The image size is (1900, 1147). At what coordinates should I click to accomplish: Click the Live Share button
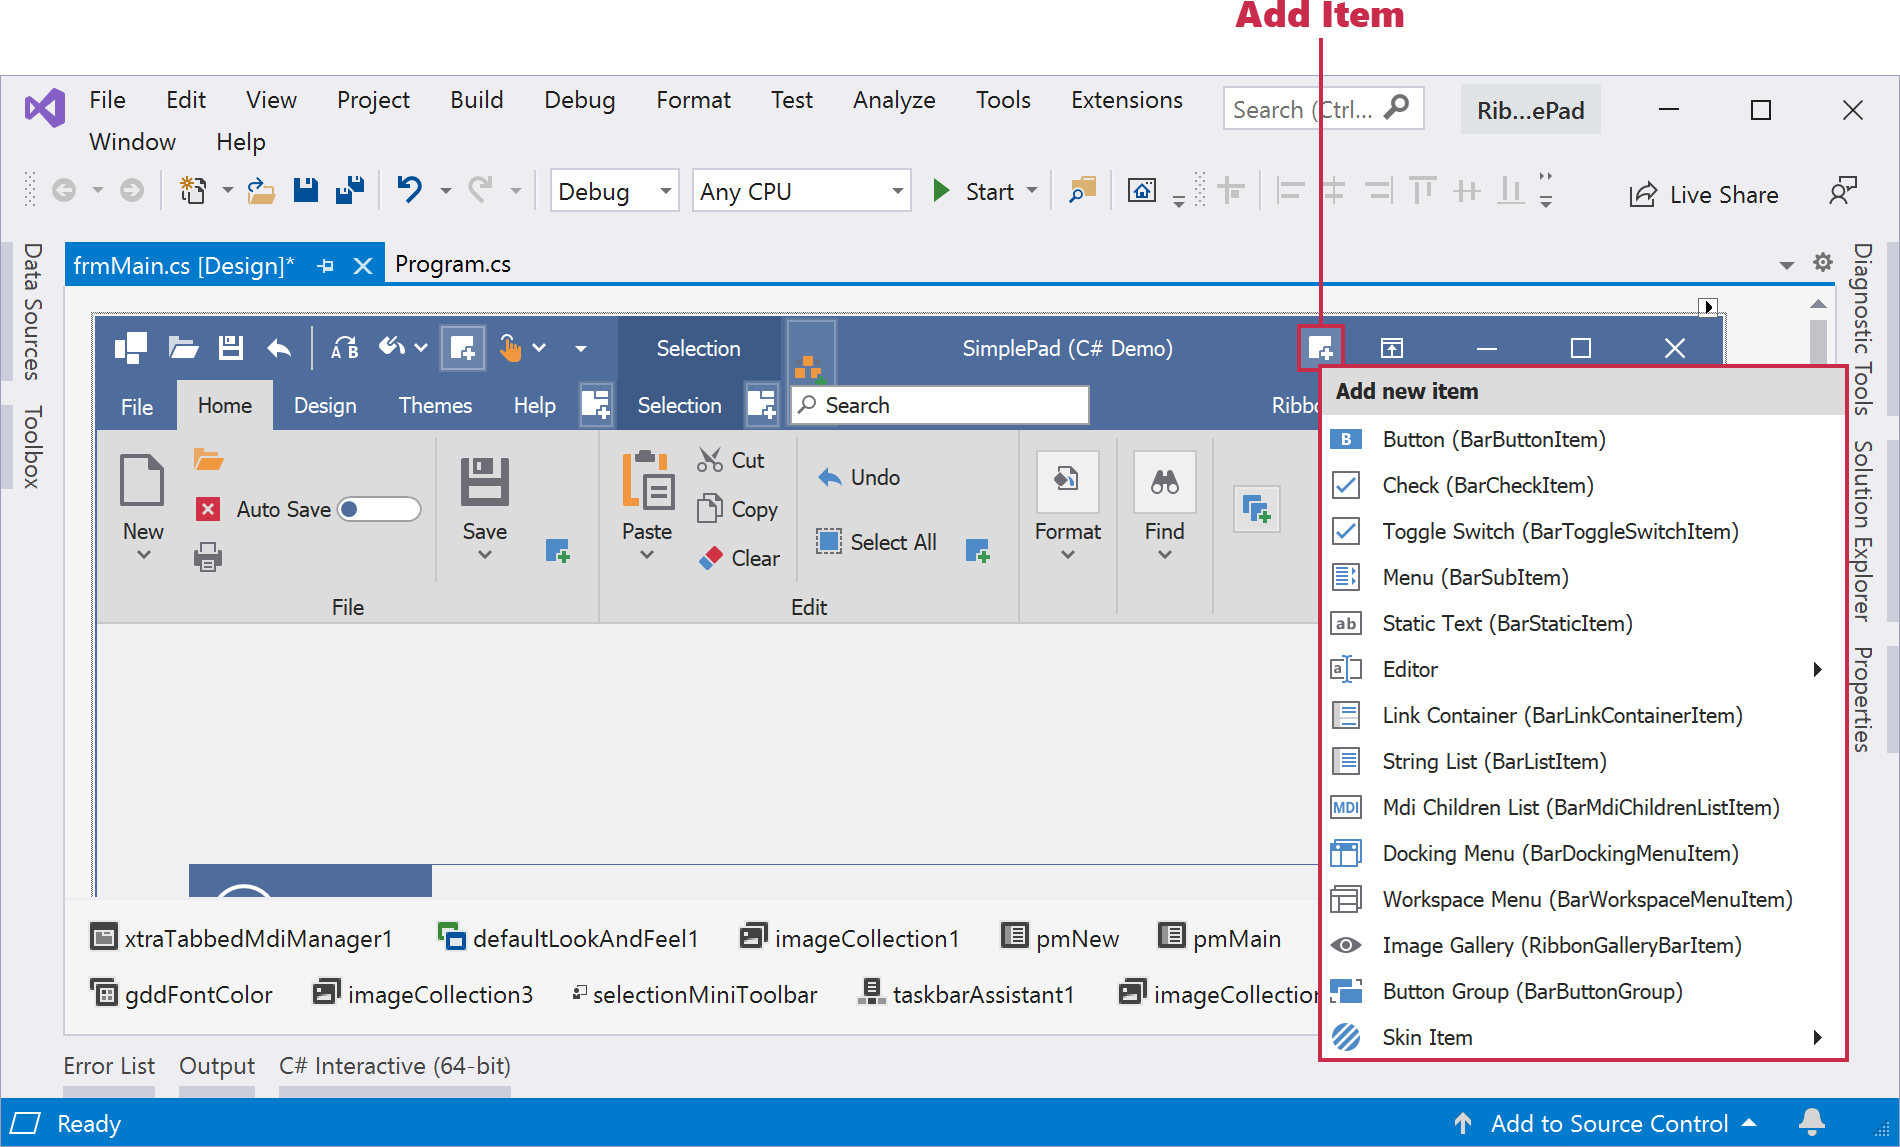click(1704, 195)
